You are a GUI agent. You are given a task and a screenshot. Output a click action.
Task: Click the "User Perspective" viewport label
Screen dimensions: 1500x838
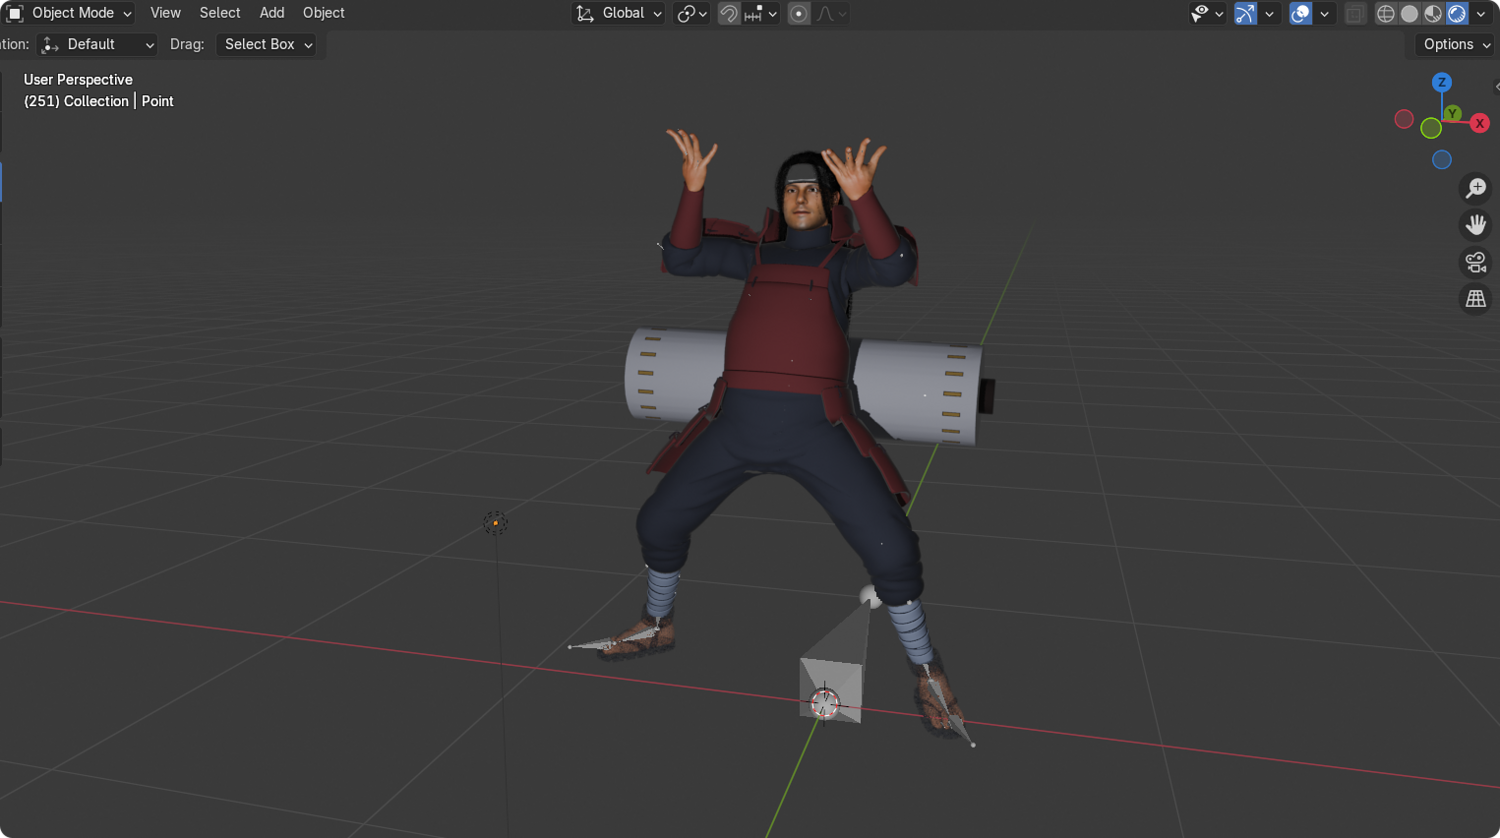[x=78, y=80]
